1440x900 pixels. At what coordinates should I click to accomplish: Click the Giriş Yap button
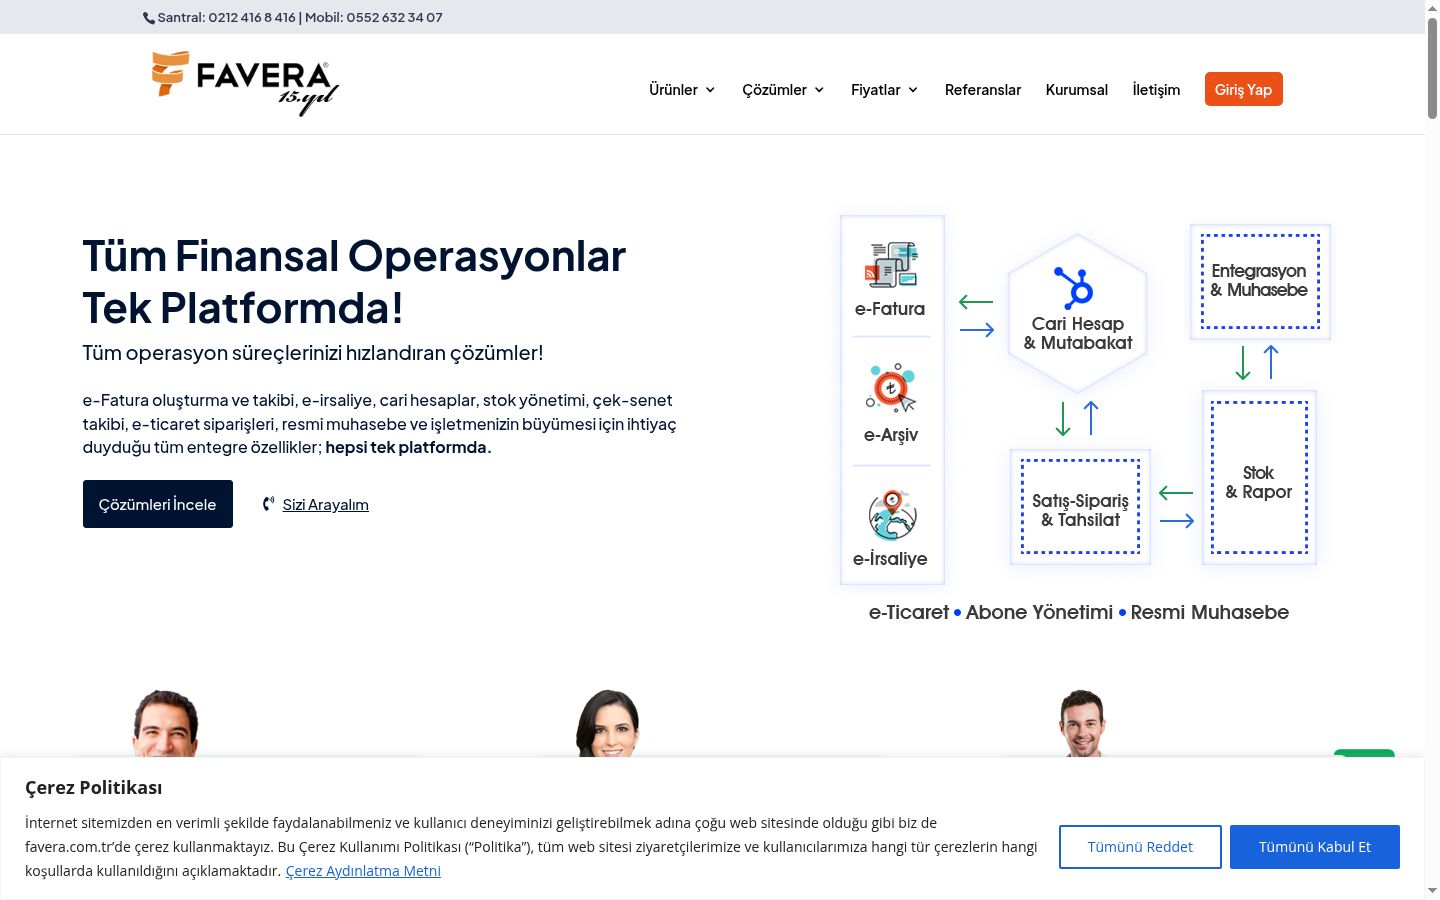[x=1244, y=89]
